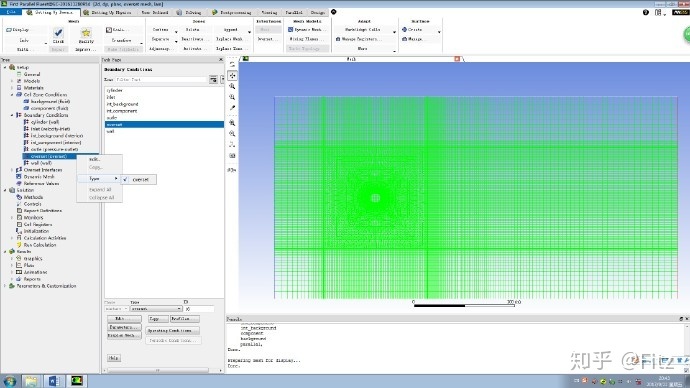Click the zone filter toggle button
Viewport: 690px width, 388px height.
click(213, 80)
